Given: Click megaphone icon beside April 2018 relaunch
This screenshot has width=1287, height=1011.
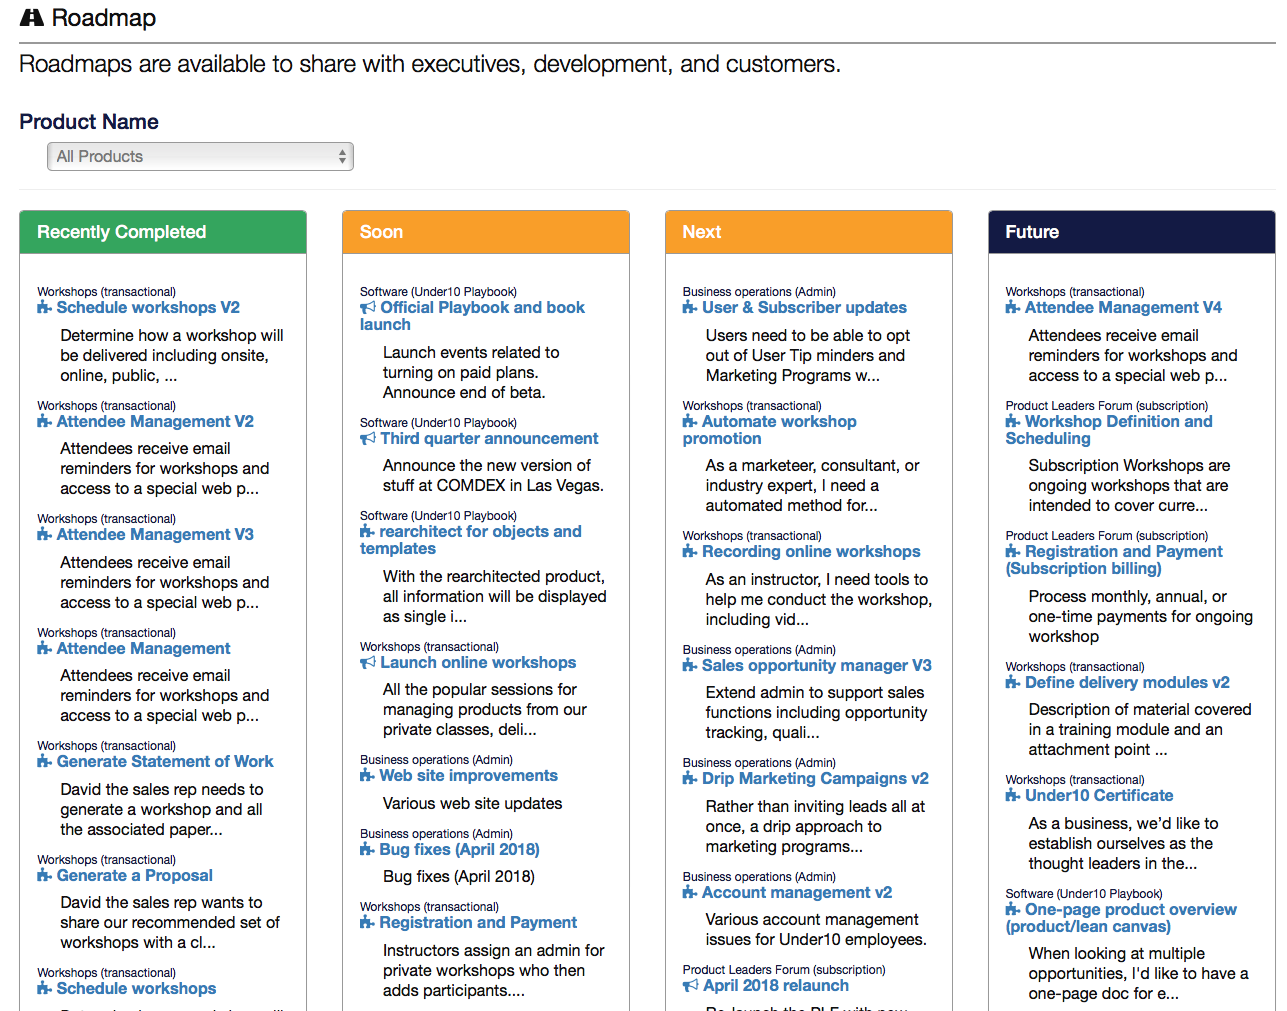Looking at the screenshot, I should tap(691, 986).
